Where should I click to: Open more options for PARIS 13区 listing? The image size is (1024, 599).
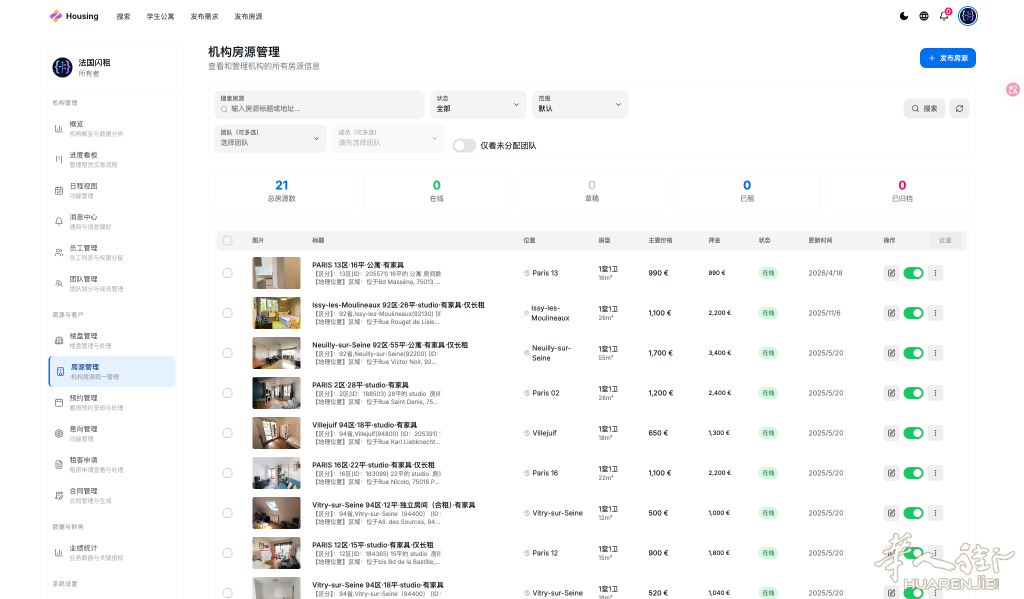click(x=935, y=273)
